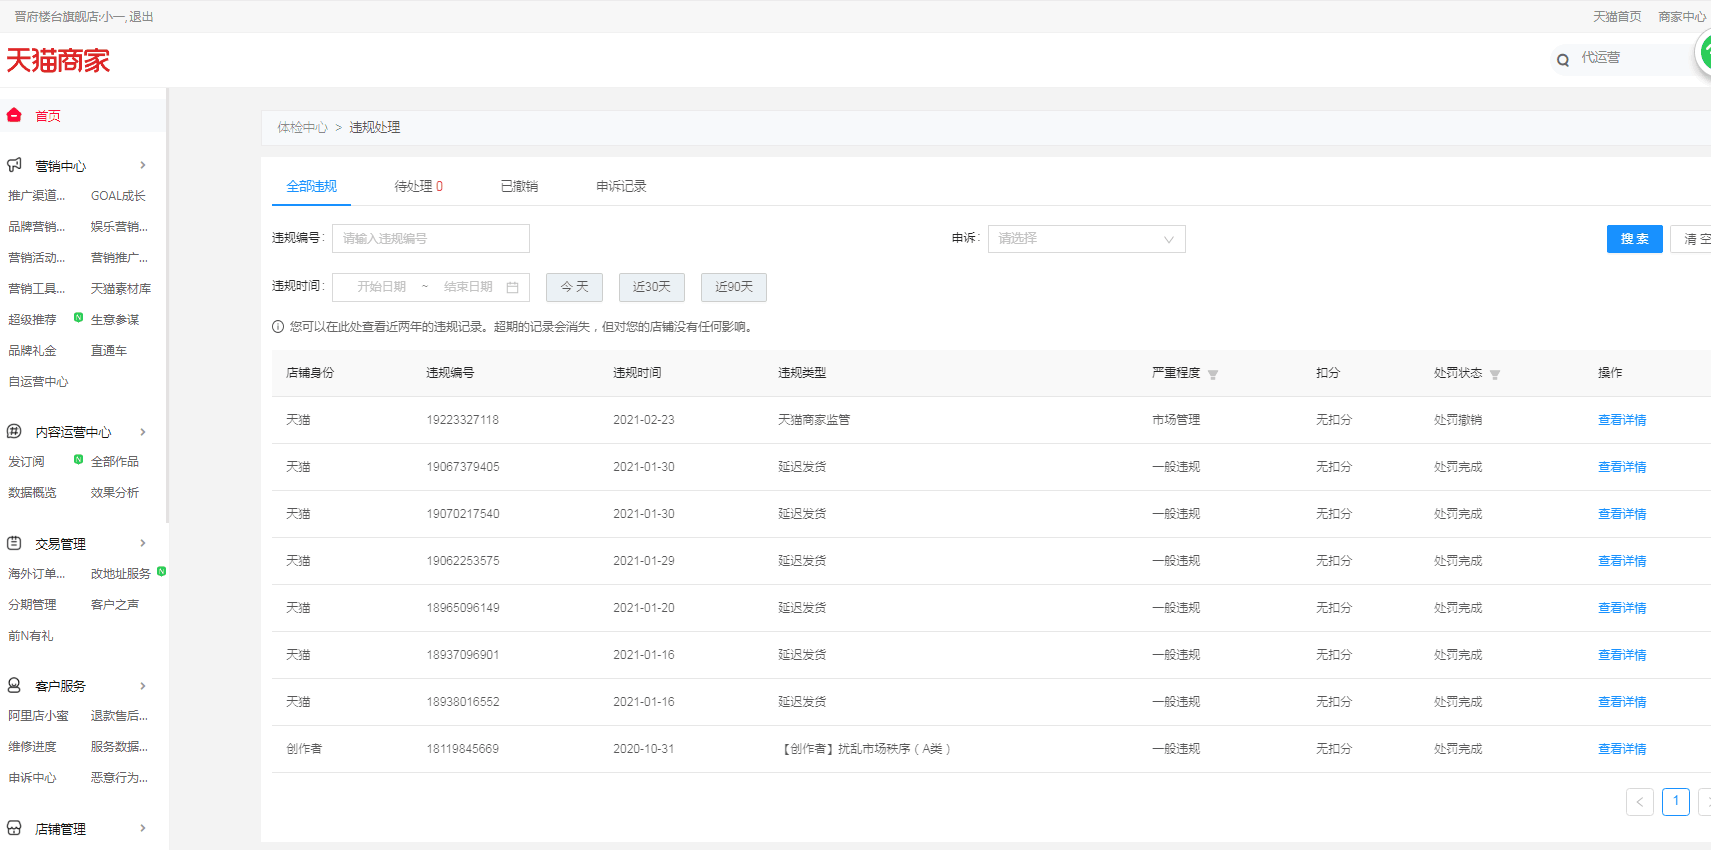Open 首页 in the sidebar

pyautogui.click(x=48, y=116)
